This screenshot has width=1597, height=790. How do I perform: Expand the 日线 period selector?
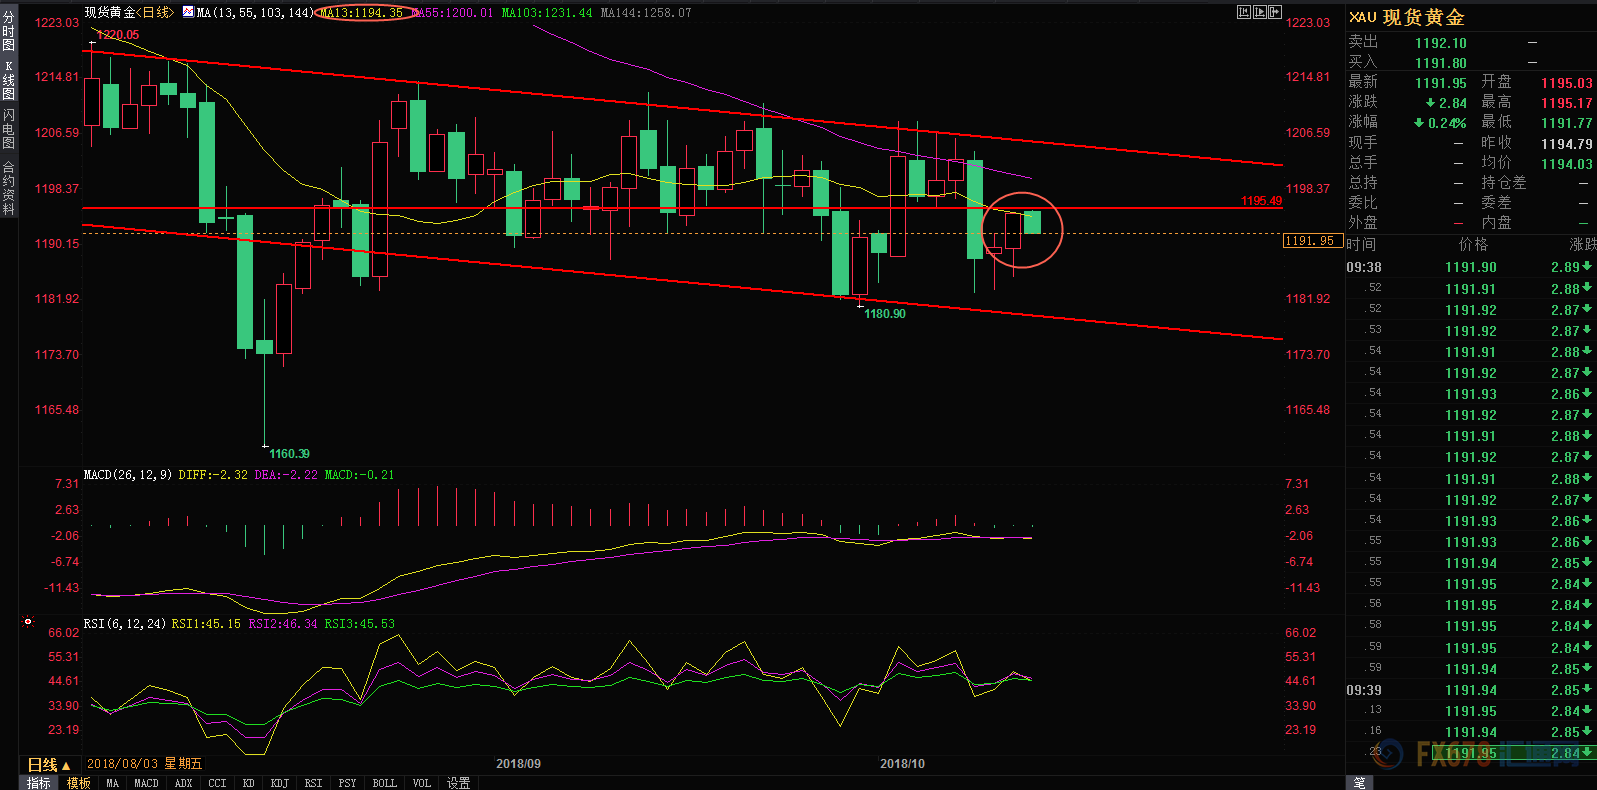pyautogui.click(x=48, y=764)
